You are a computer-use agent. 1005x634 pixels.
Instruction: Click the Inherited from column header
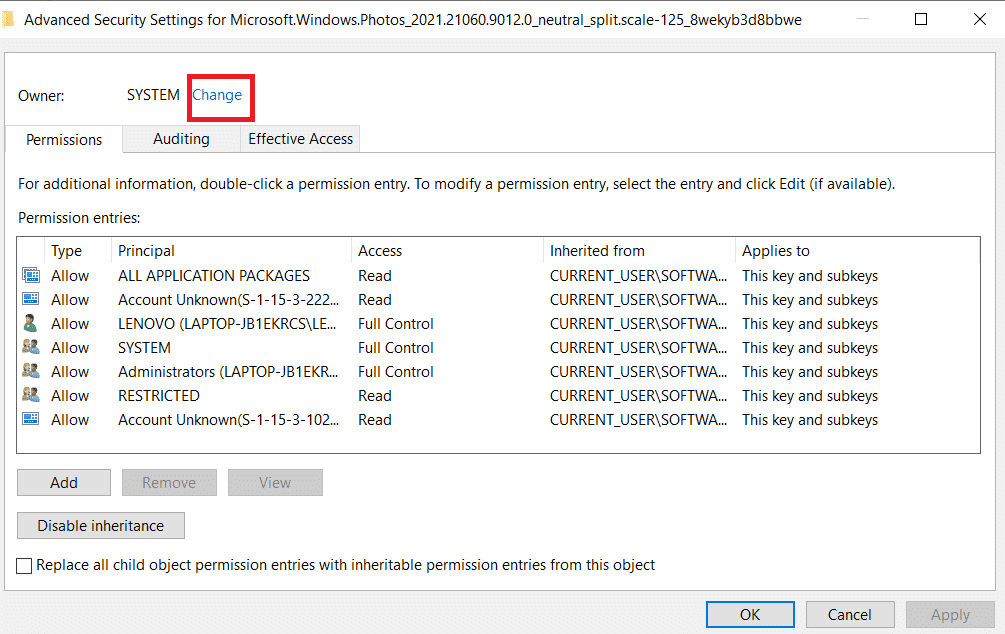click(x=597, y=251)
